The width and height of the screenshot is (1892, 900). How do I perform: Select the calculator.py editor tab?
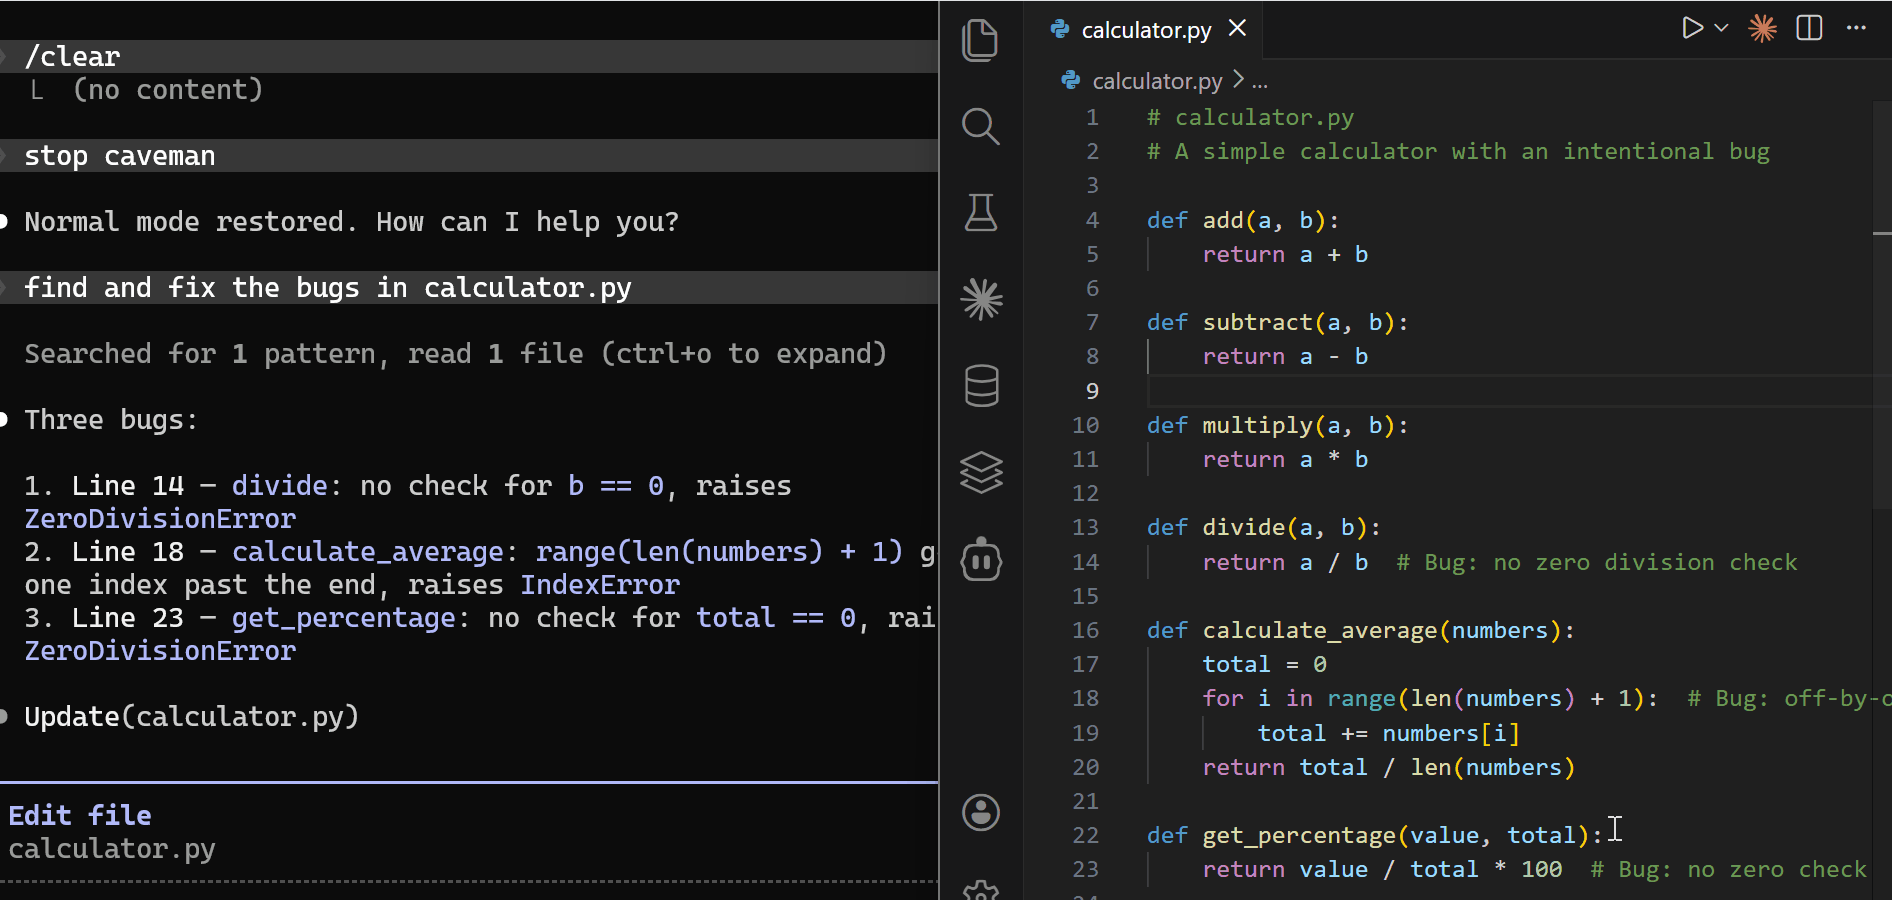click(x=1146, y=30)
